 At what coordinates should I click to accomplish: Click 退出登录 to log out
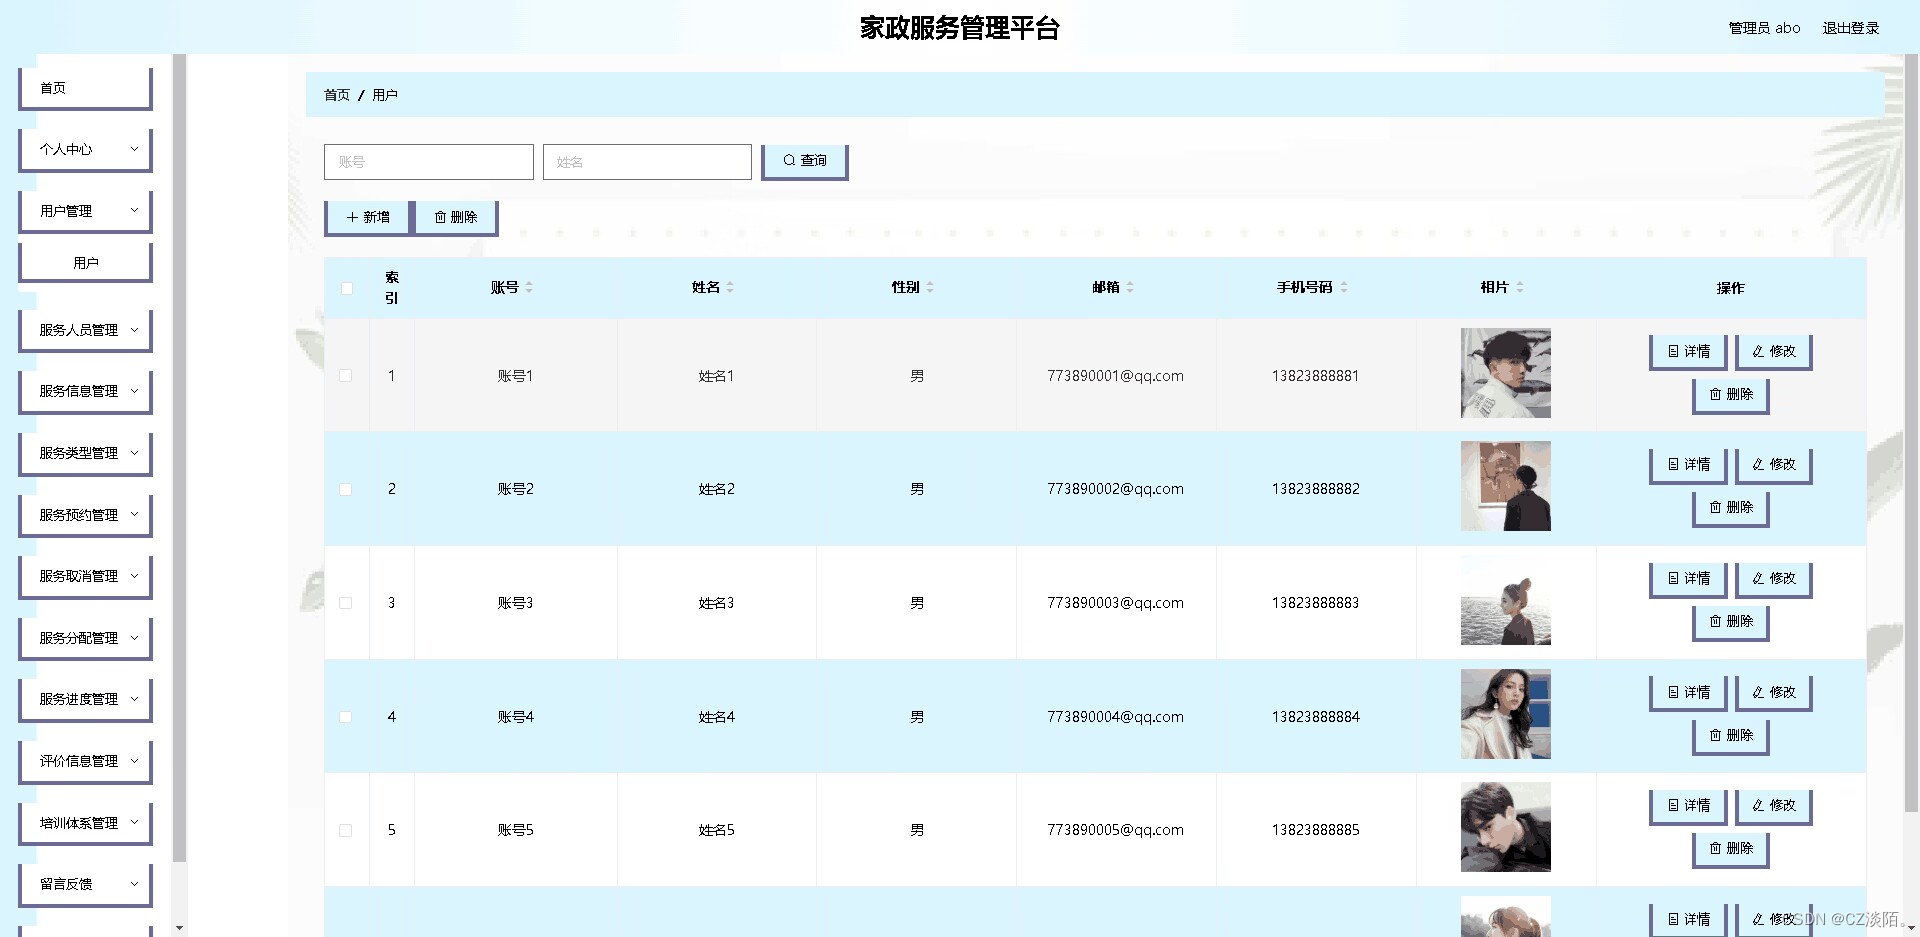1850,28
